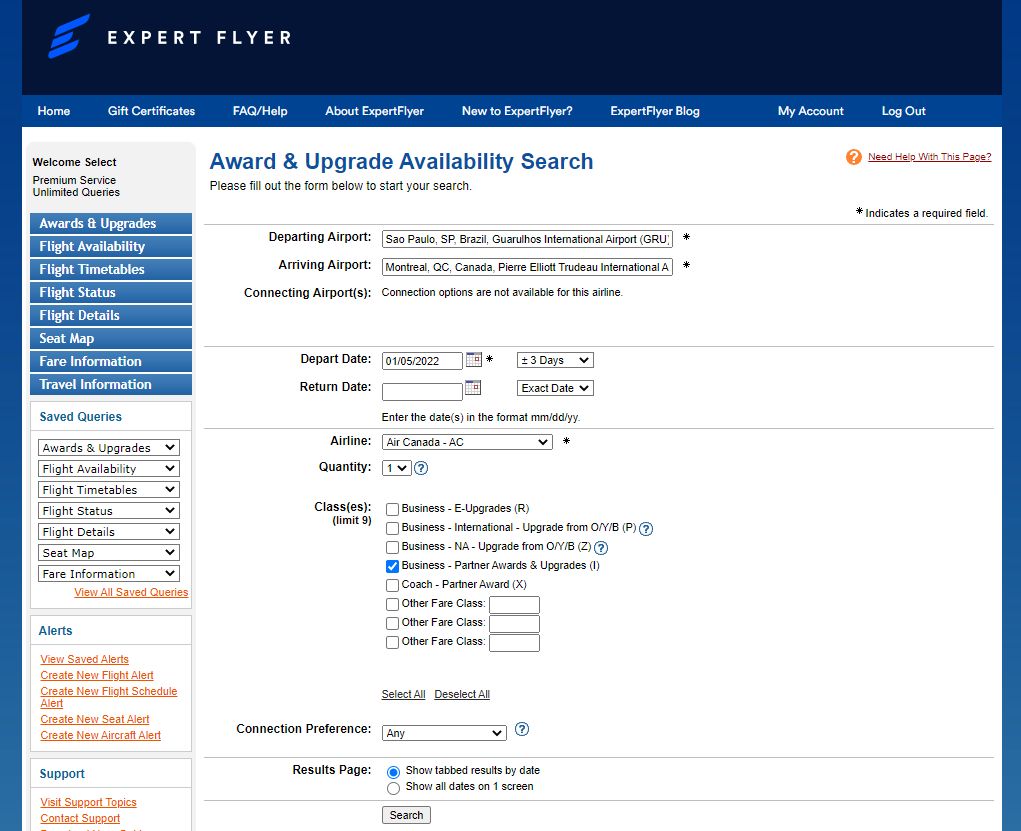Open Flight Status sidebar section

click(111, 292)
